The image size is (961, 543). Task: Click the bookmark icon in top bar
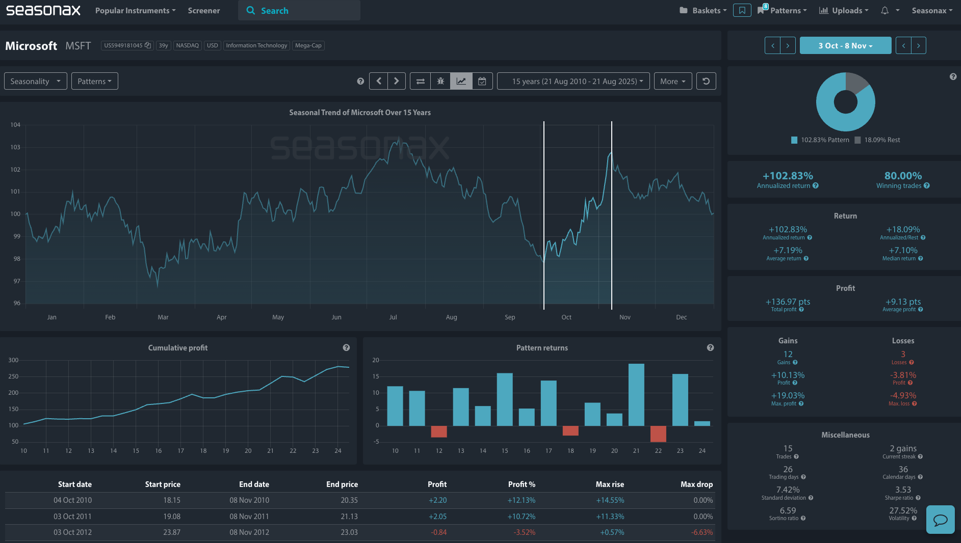click(742, 10)
